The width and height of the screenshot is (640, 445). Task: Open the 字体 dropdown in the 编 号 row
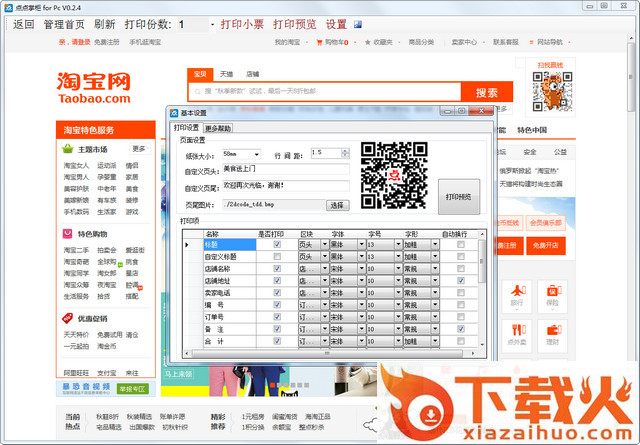point(361,305)
